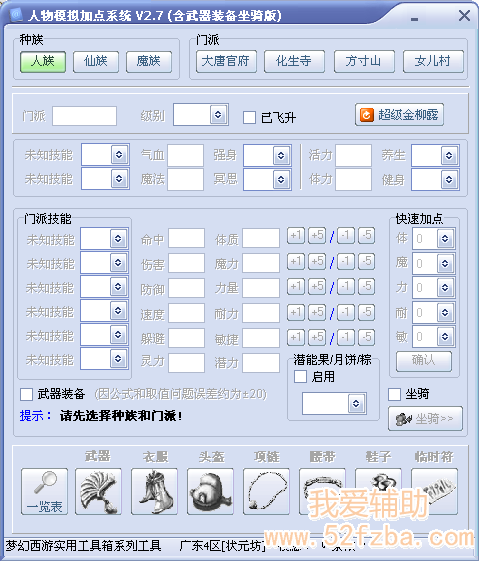Image resolution: width=479 pixels, height=561 pixels.
Task: Minimize the window via title bar
Action: point(415,19)
